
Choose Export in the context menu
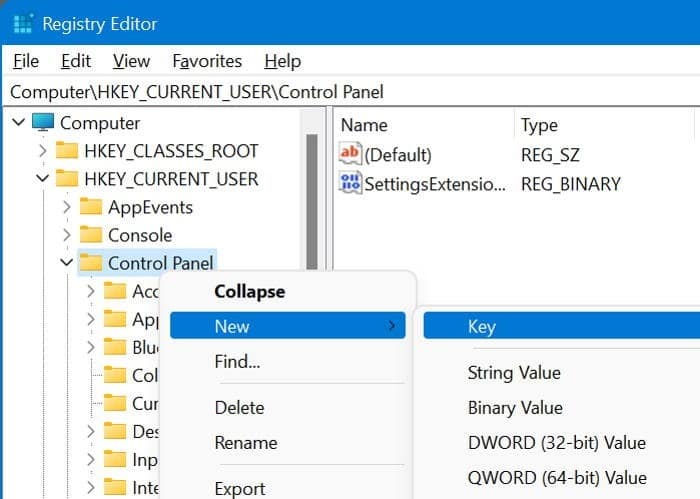pos(288,488)
